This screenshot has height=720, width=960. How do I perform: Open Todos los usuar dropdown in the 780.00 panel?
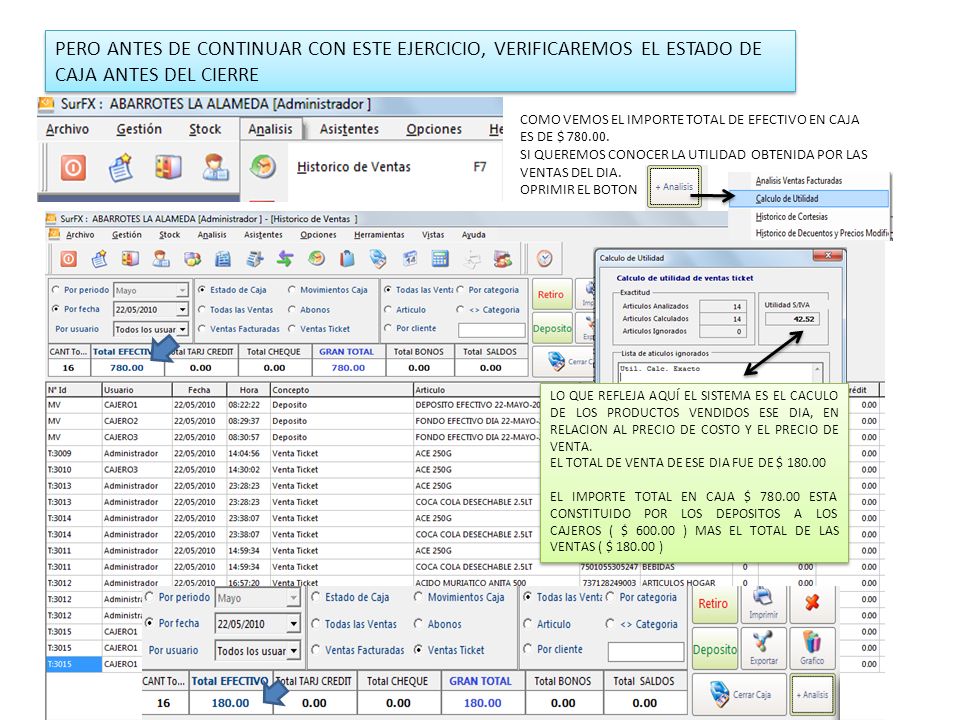click(x=182, y=329)
